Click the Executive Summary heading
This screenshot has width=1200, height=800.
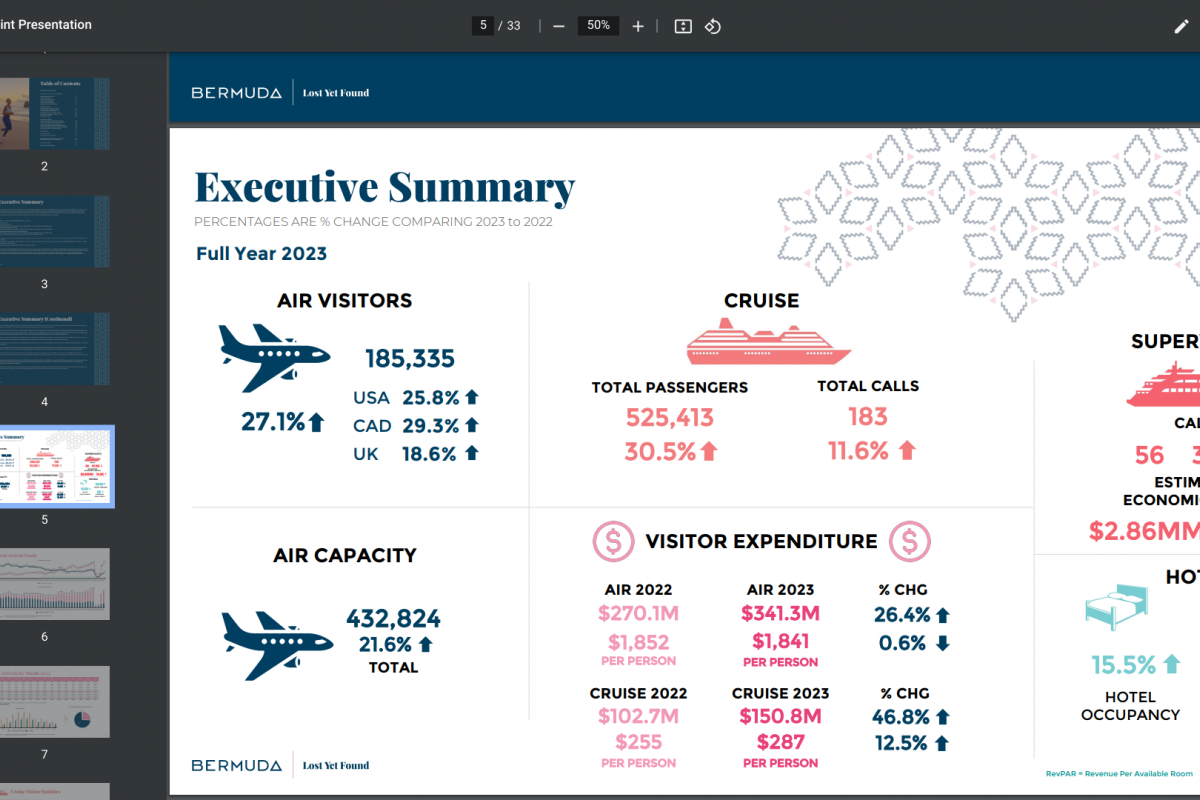click(x=384, y=188)
